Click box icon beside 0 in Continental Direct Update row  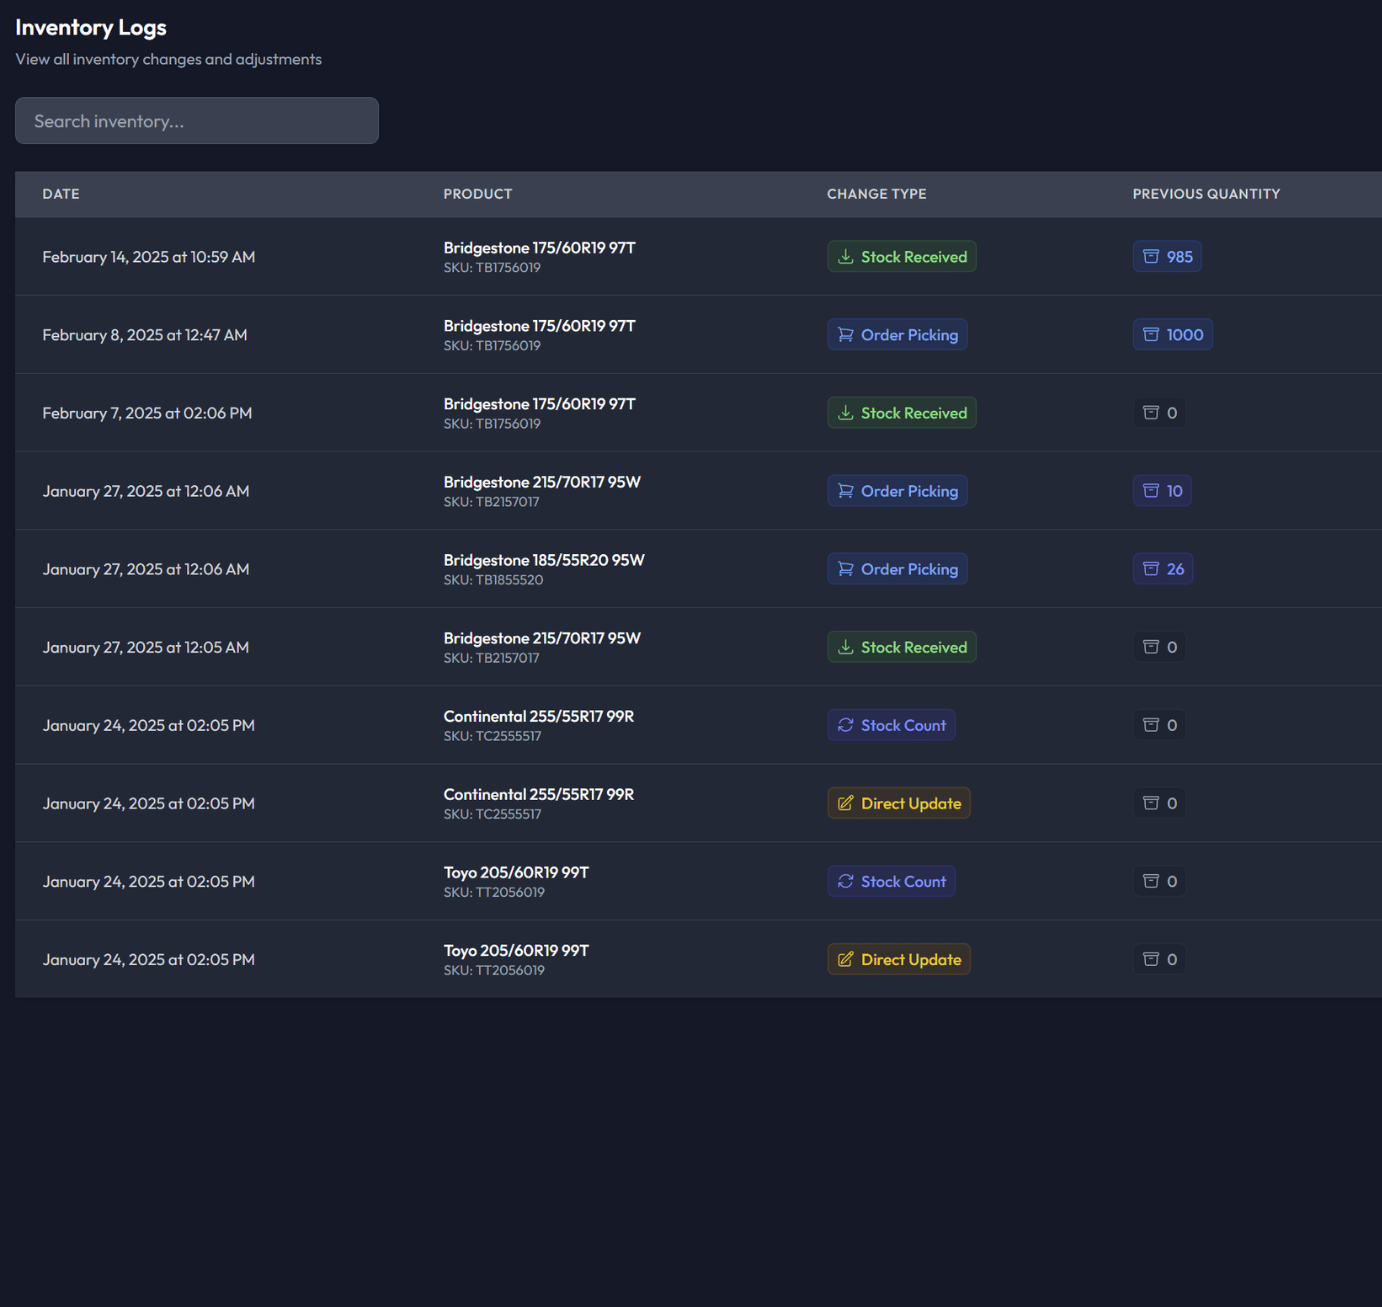tap(1151, 803)
